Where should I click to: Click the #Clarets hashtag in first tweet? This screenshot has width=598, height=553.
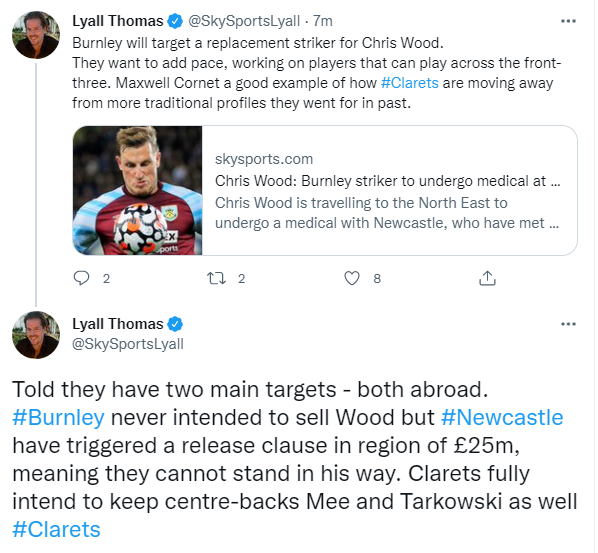[410, 83]
